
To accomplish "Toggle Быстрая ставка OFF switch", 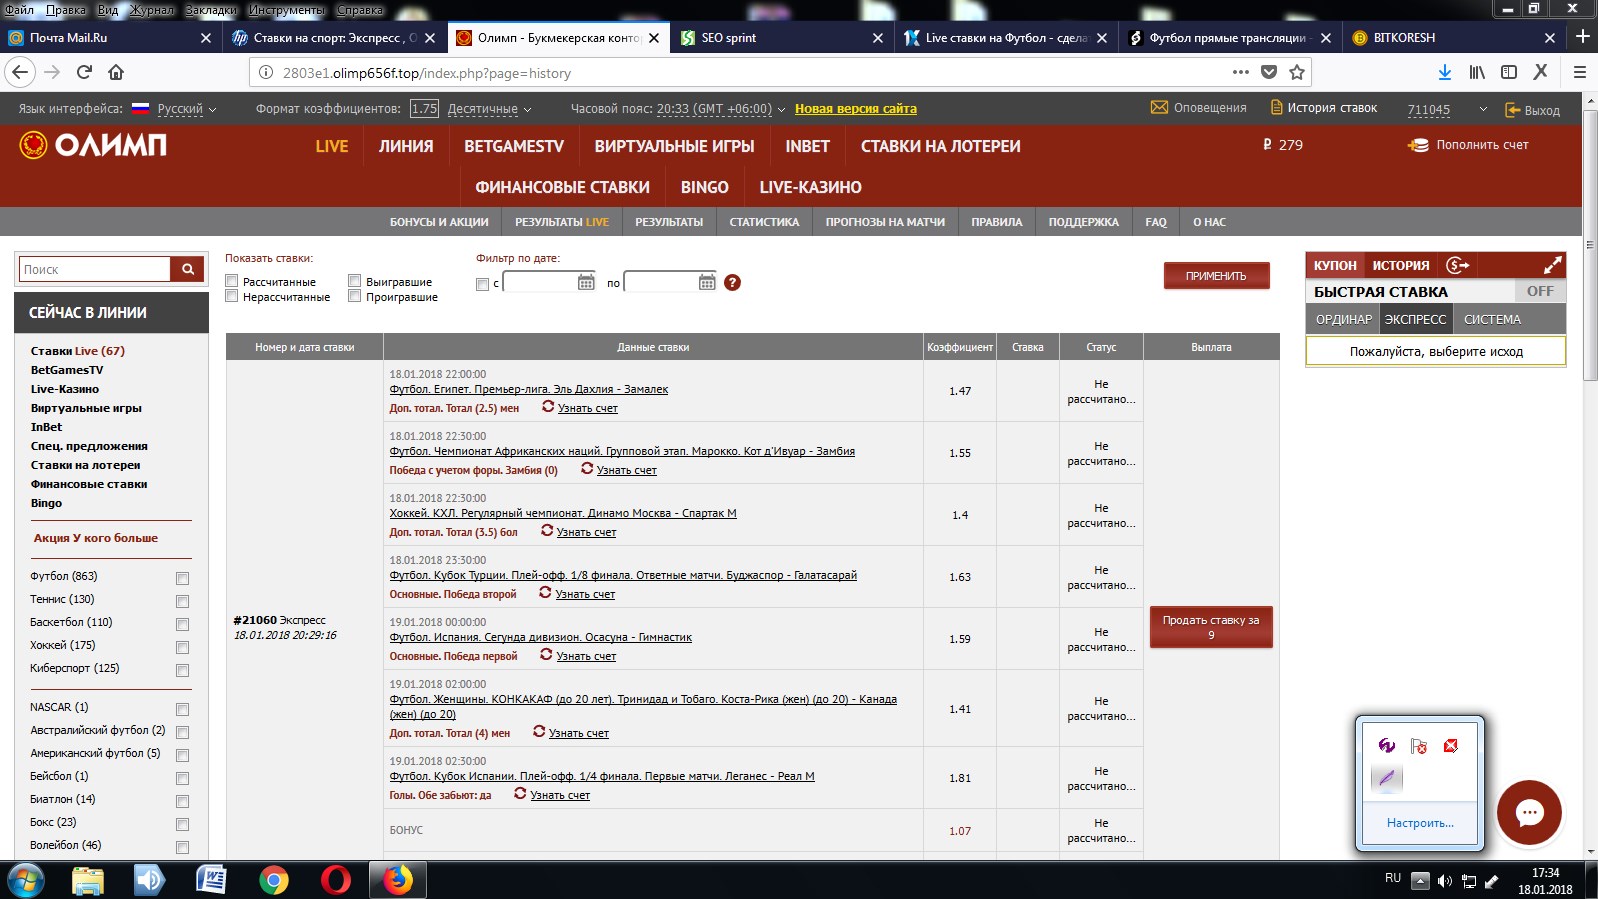I will point(1540,291).
